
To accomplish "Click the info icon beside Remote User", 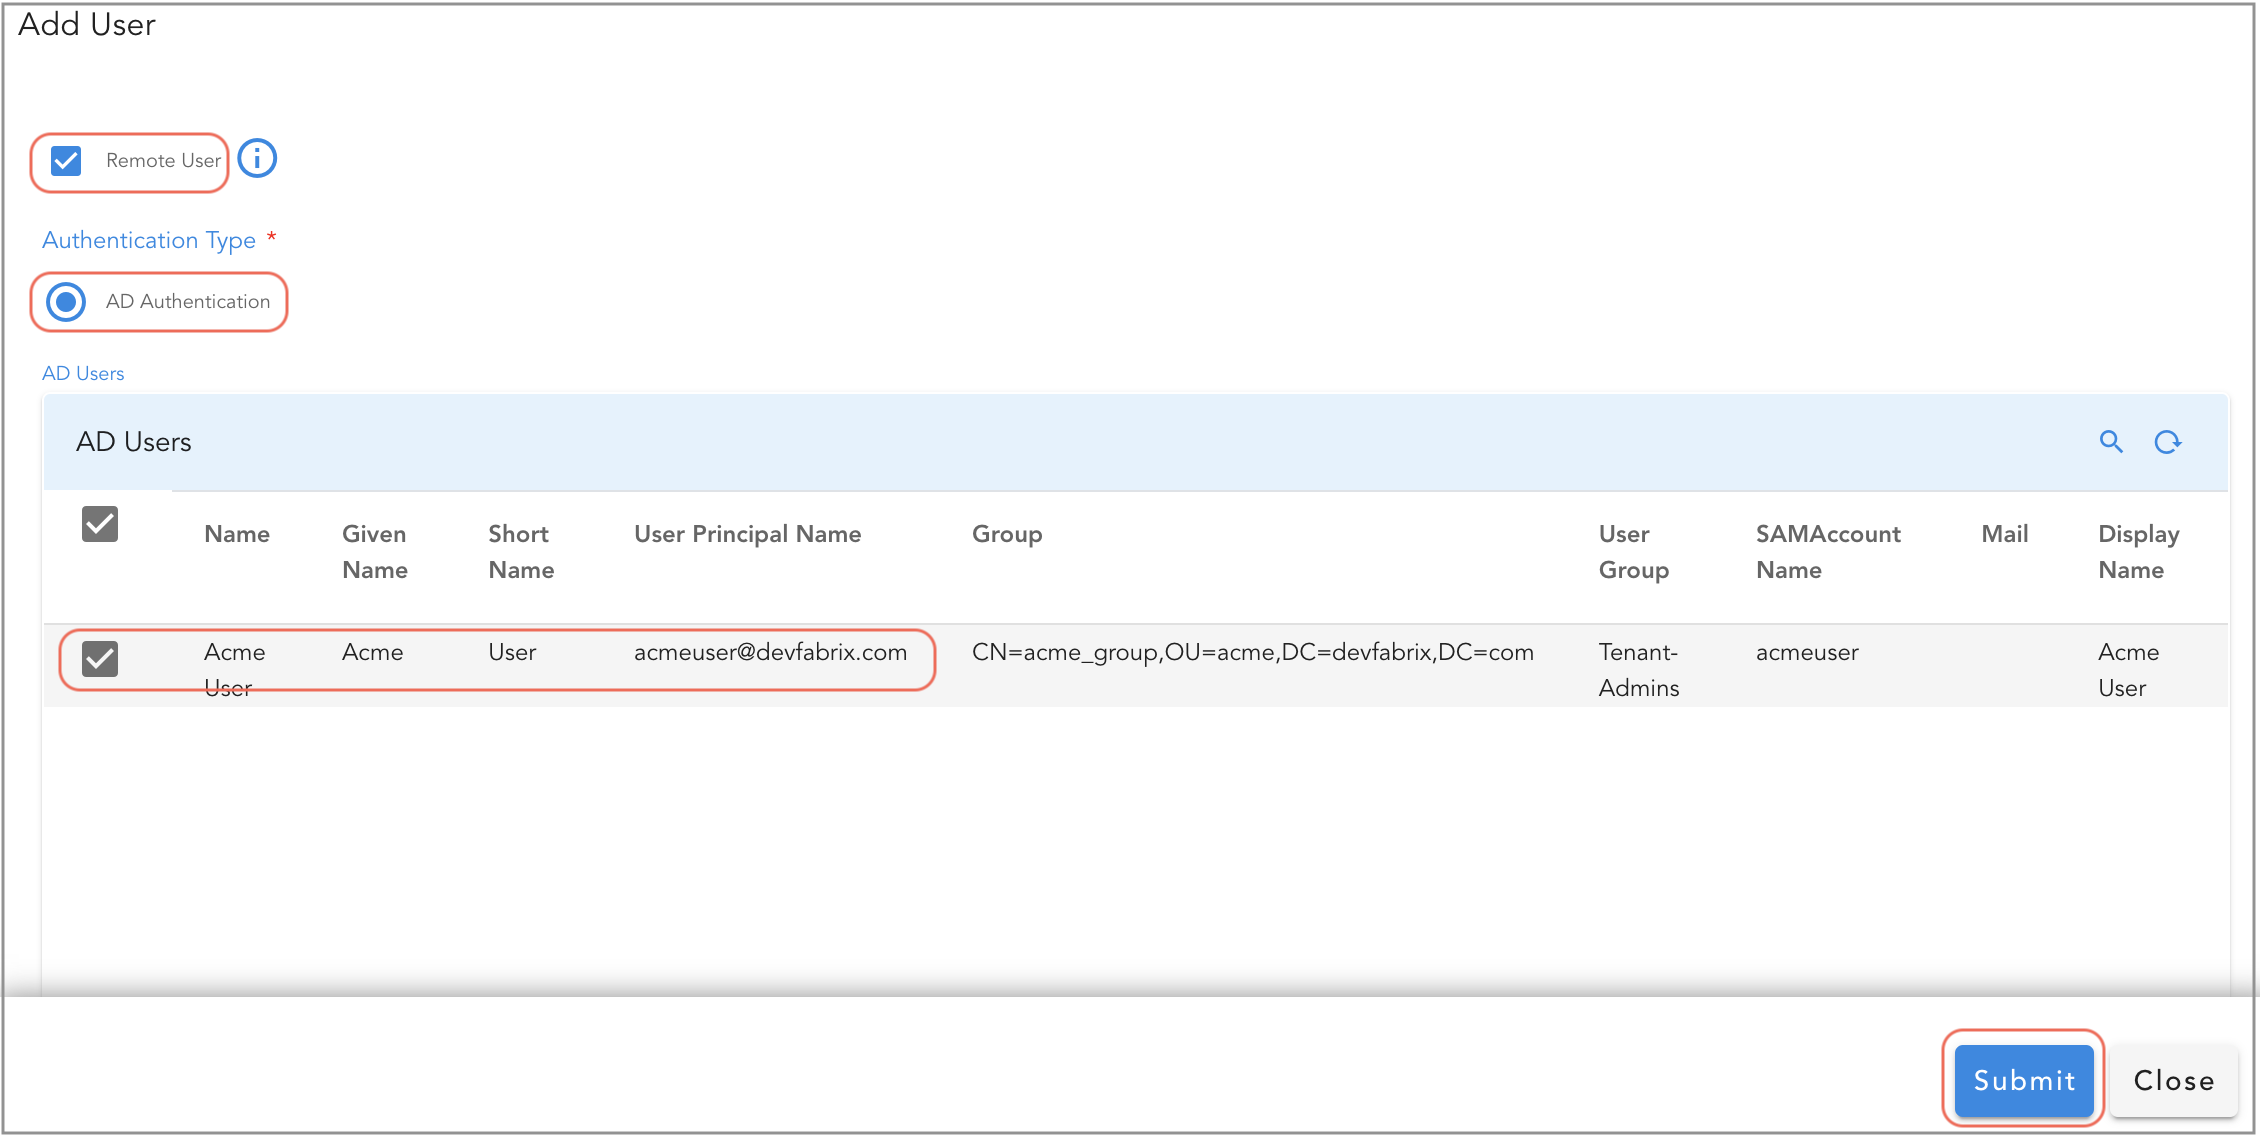I will click(x=256, y=158).
